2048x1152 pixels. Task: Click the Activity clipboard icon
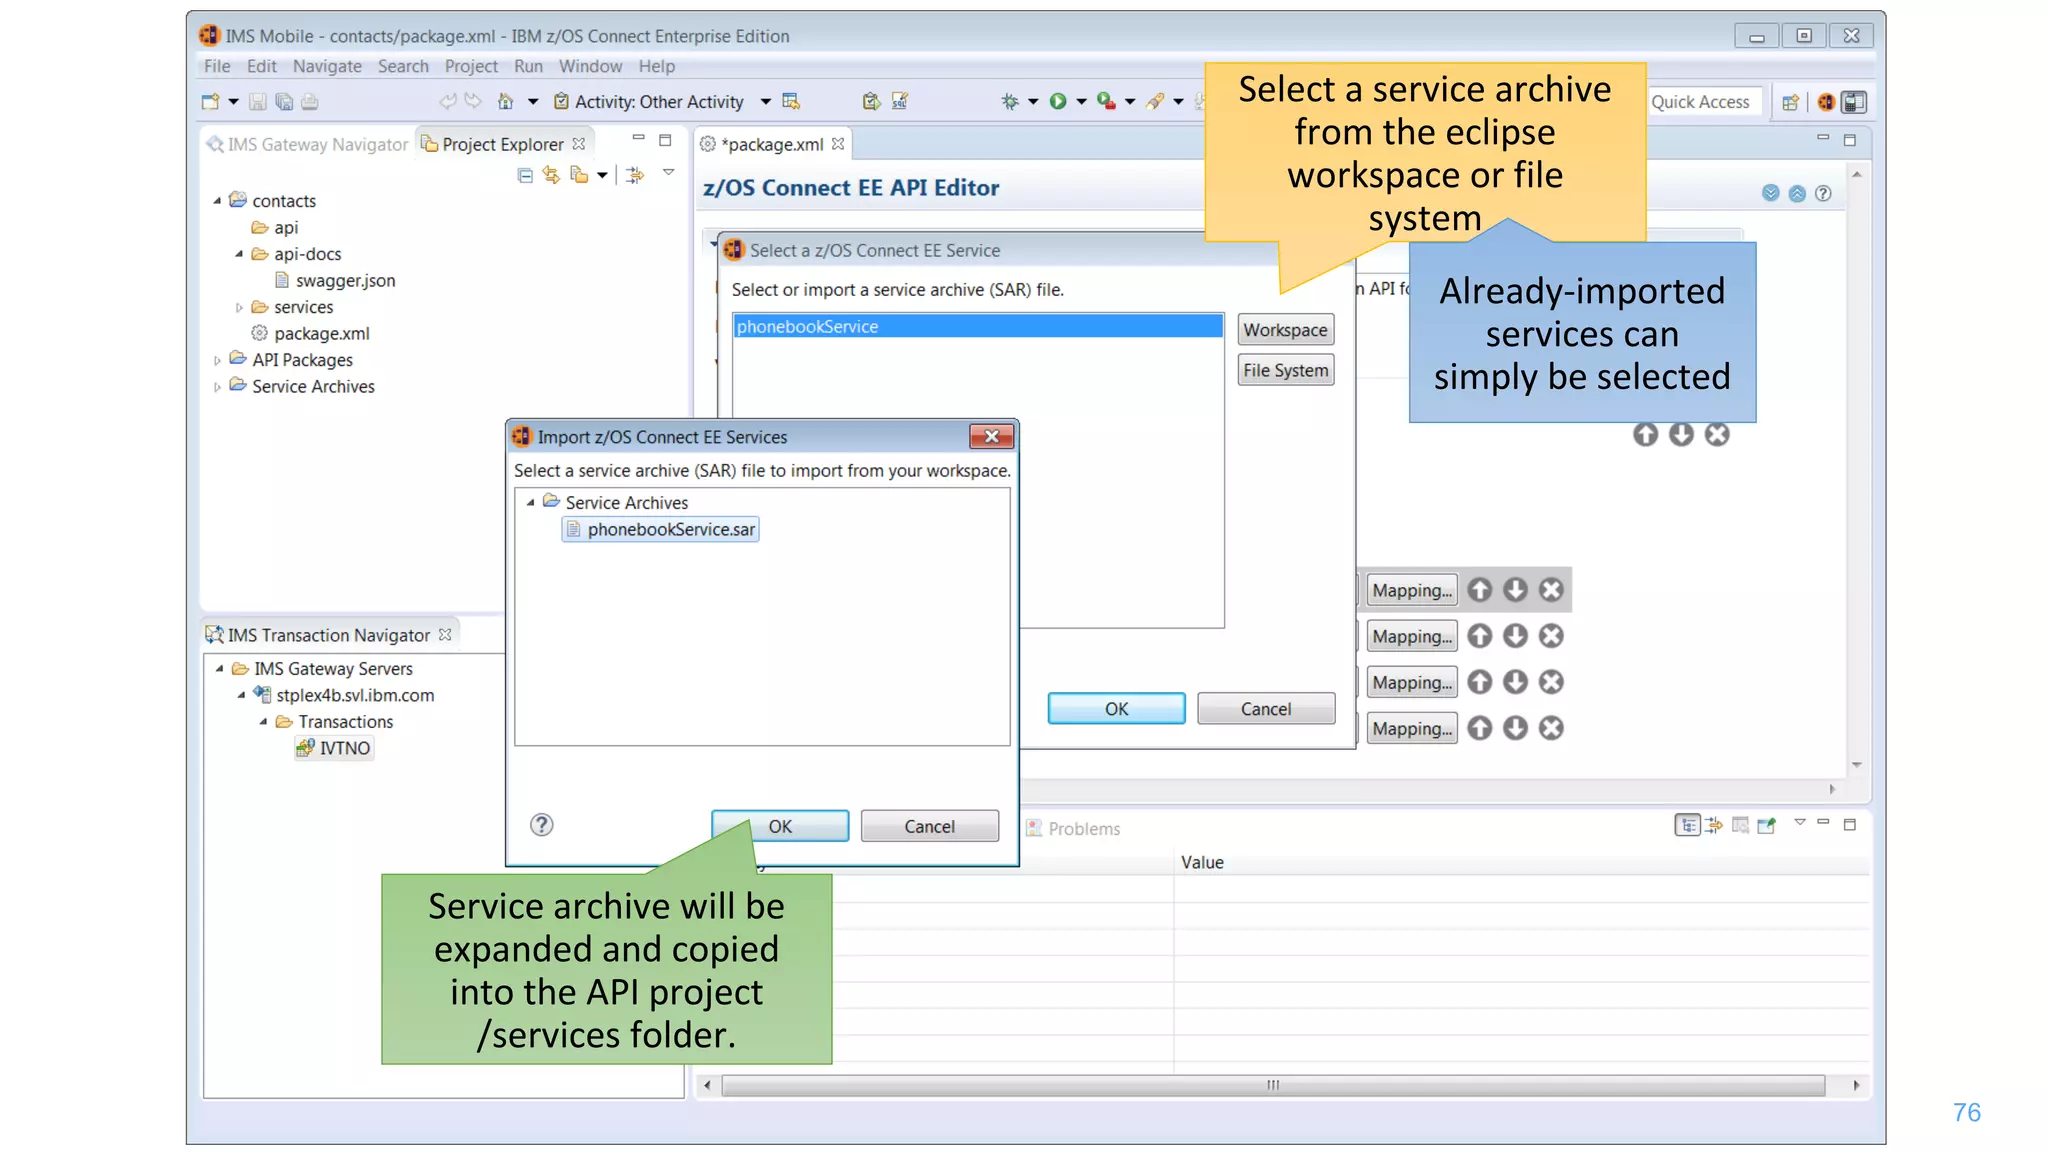coord(561,101)
